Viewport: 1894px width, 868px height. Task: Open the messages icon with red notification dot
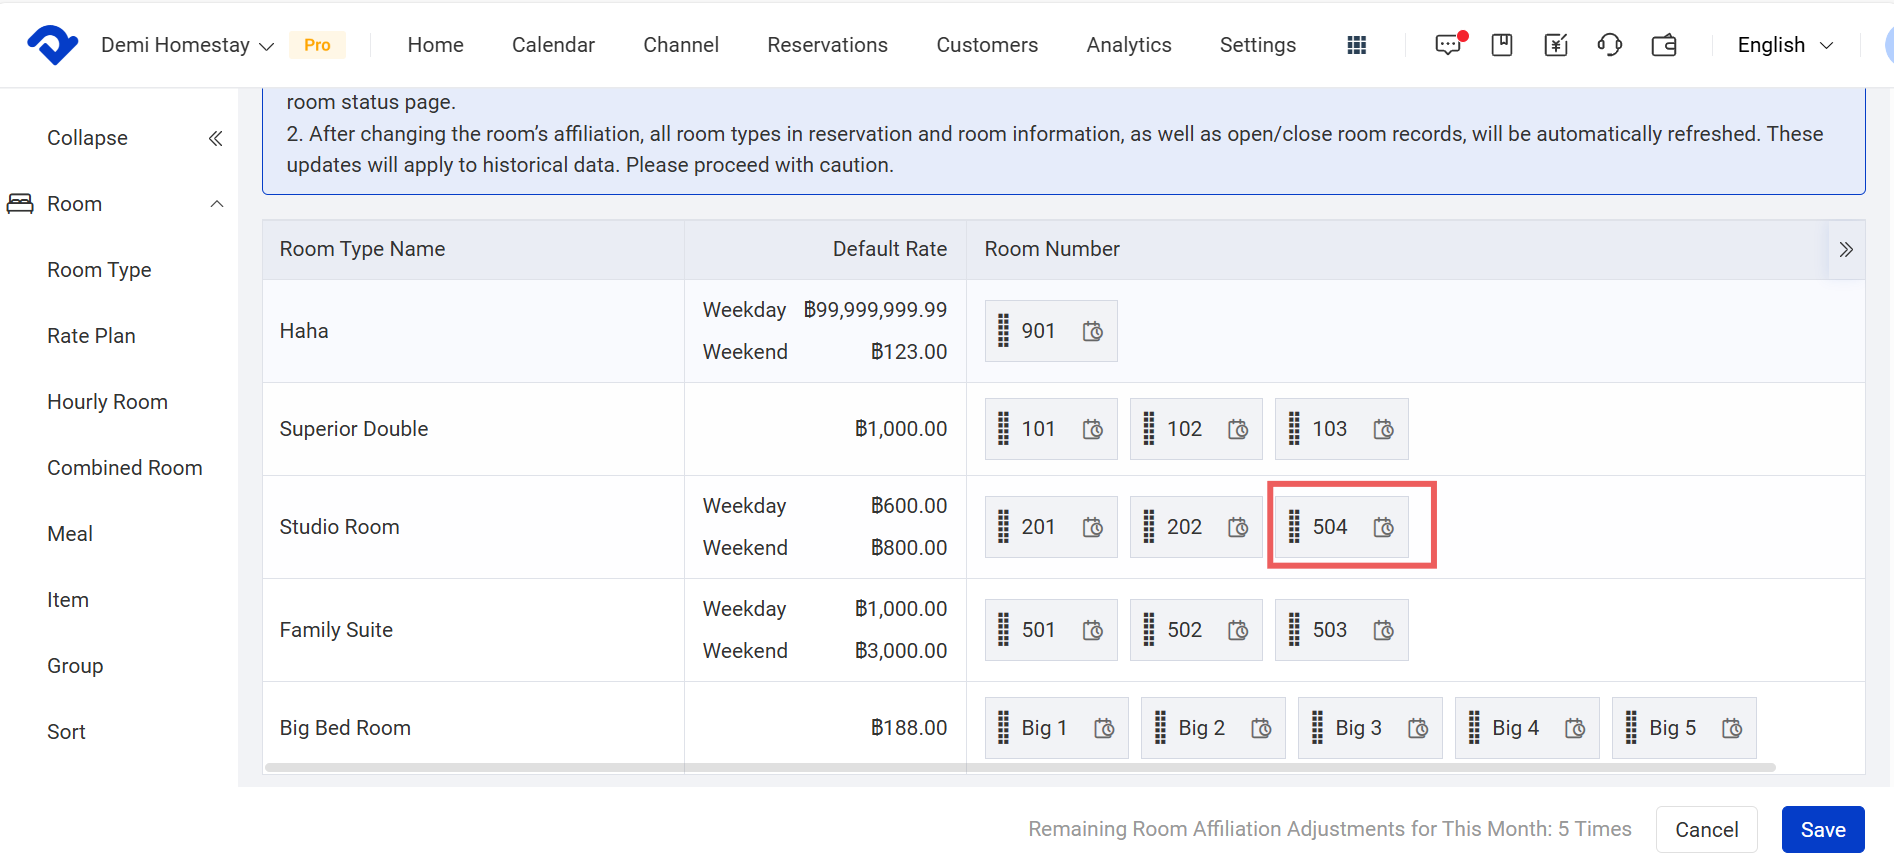click(1448, 45)
